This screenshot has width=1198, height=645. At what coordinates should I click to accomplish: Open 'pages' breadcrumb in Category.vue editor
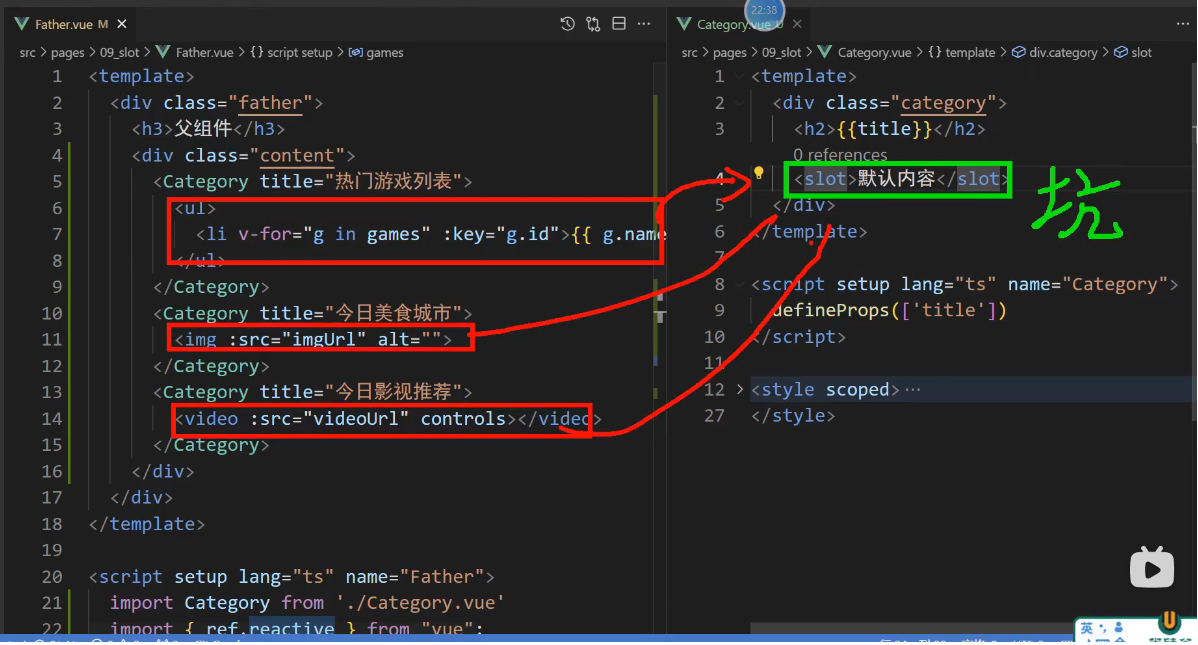pyautogui.click(x=730, y=53)
